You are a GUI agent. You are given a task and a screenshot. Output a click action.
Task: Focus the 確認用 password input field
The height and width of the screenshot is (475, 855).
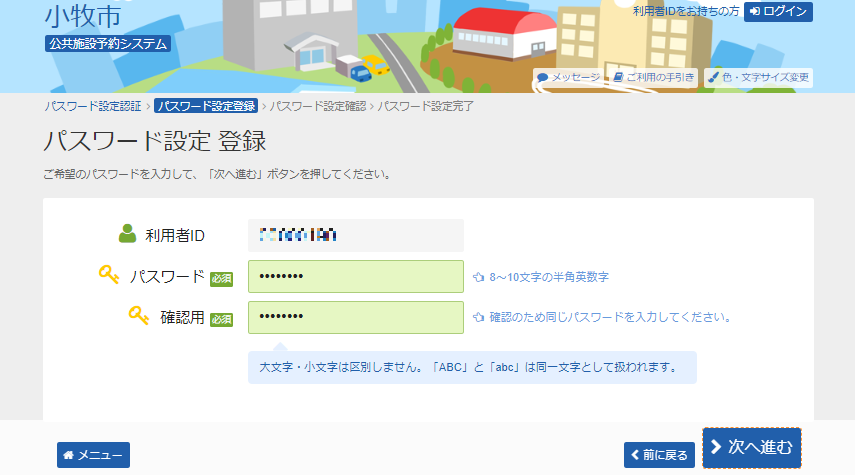point(355,317)
